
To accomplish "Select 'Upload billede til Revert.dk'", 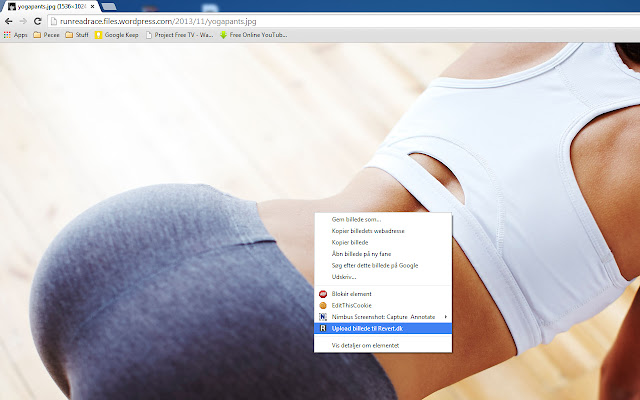I will 383,328.
